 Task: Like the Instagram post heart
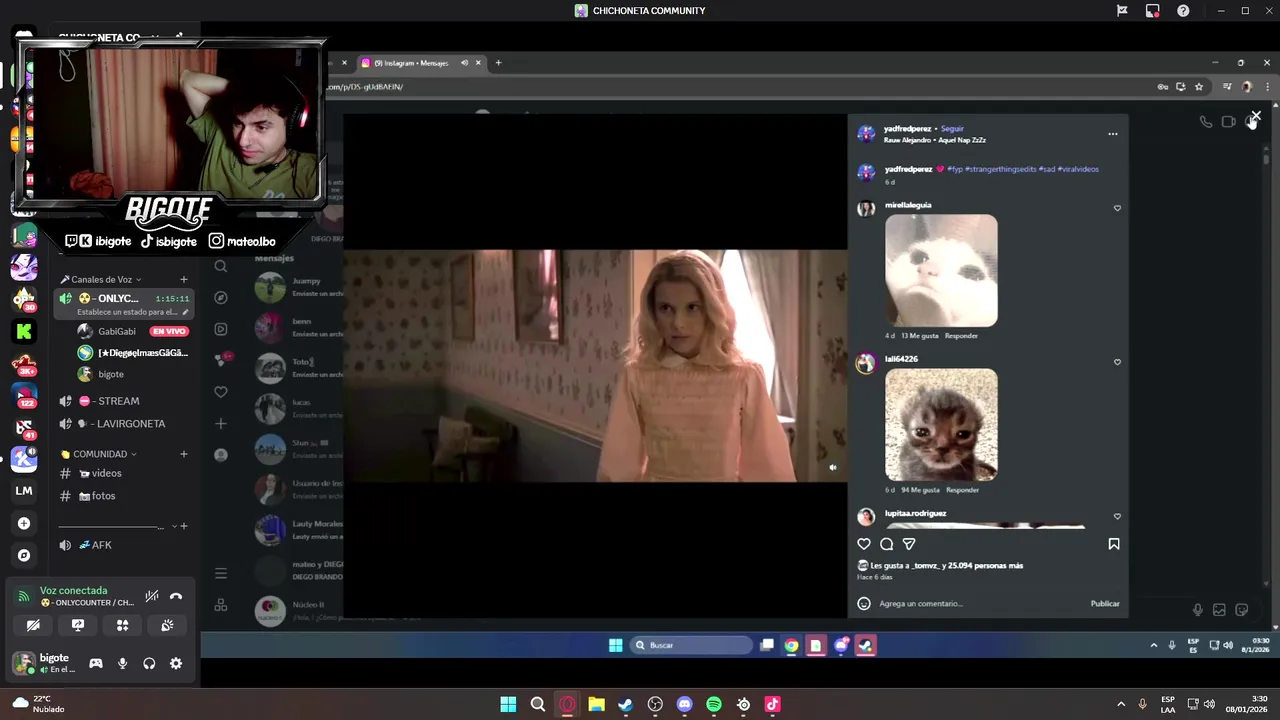pos(864,544)
